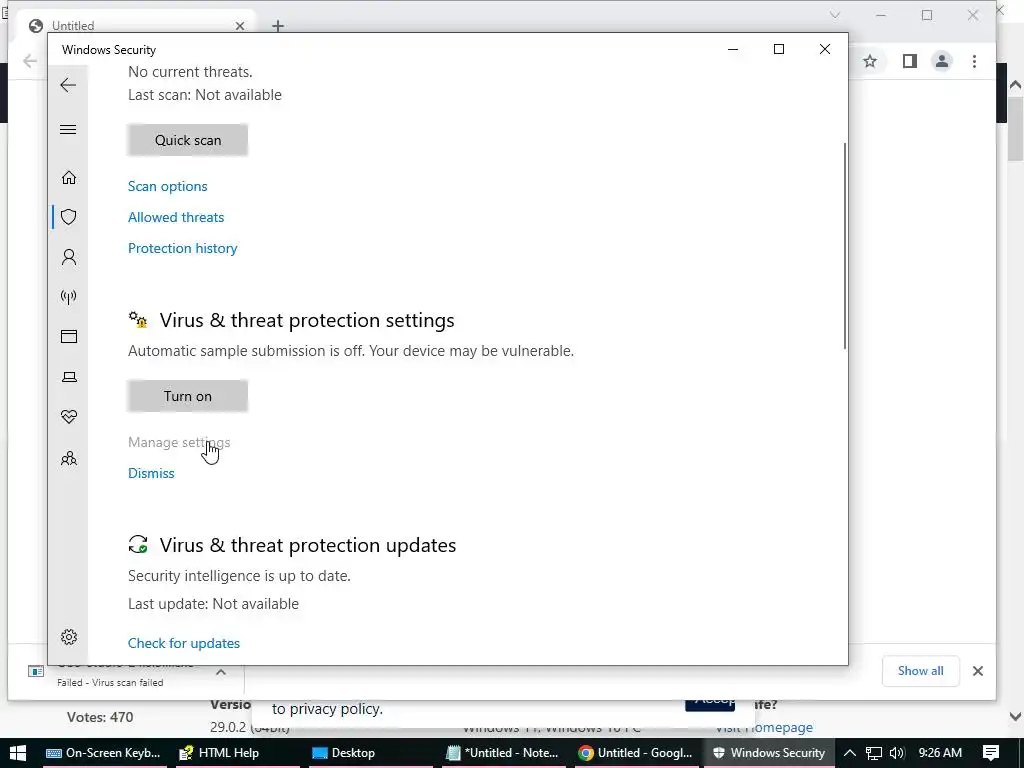The height and width of the screenshot is (768, 1024).
Task: Show all downloads in Chrome
Action: [x=920, y=671]
